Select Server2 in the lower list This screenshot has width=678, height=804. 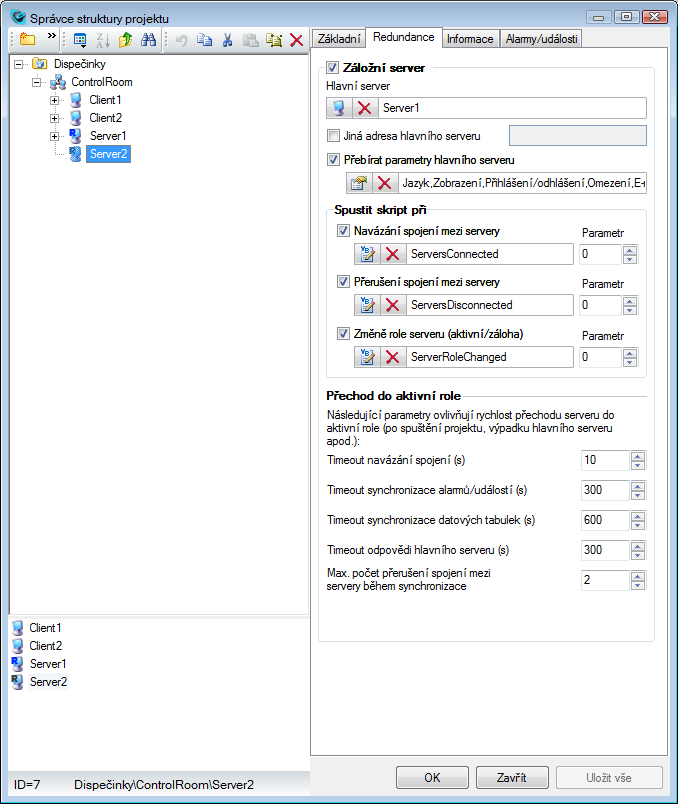tap(48, 681)
